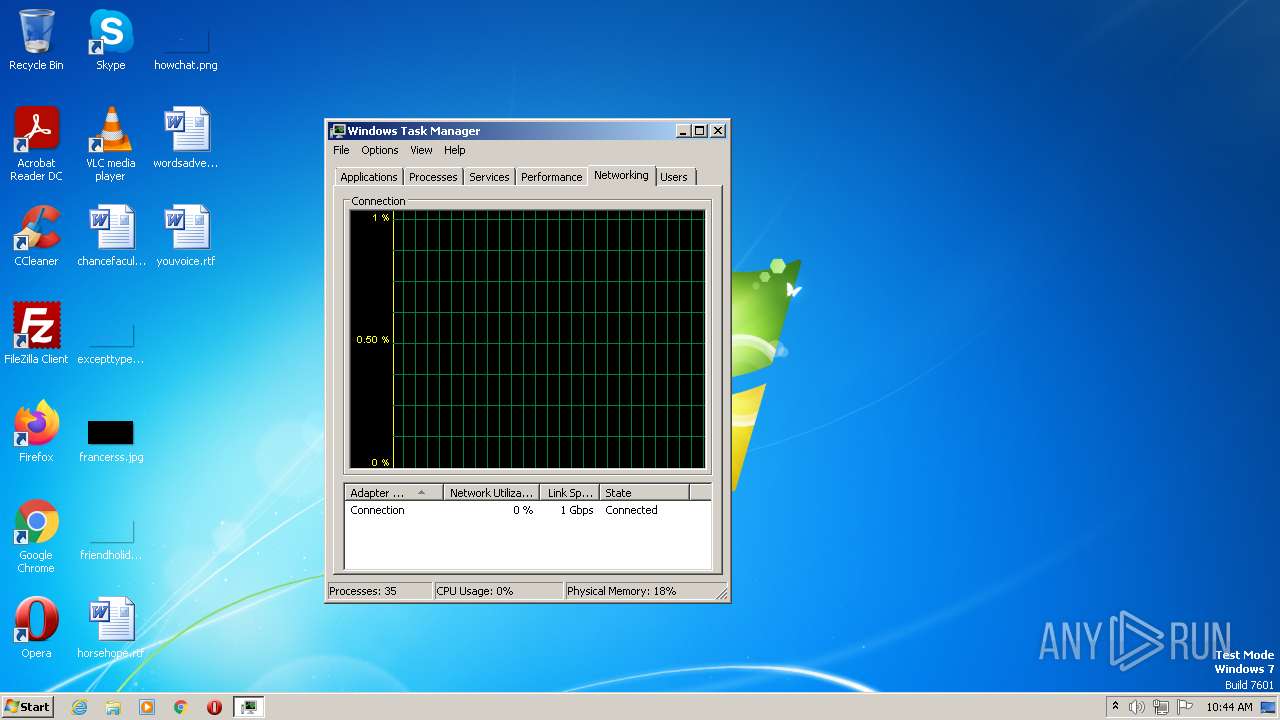Select the horsehope document icon

[111, 628]
